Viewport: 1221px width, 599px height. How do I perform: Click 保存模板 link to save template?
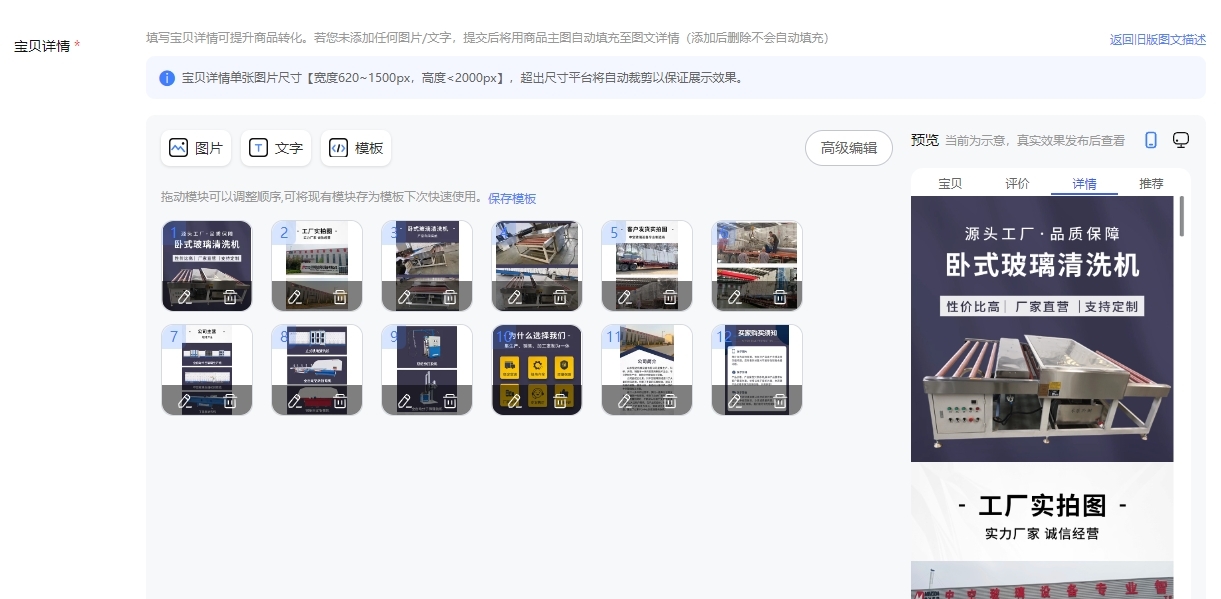pos(512,198)
